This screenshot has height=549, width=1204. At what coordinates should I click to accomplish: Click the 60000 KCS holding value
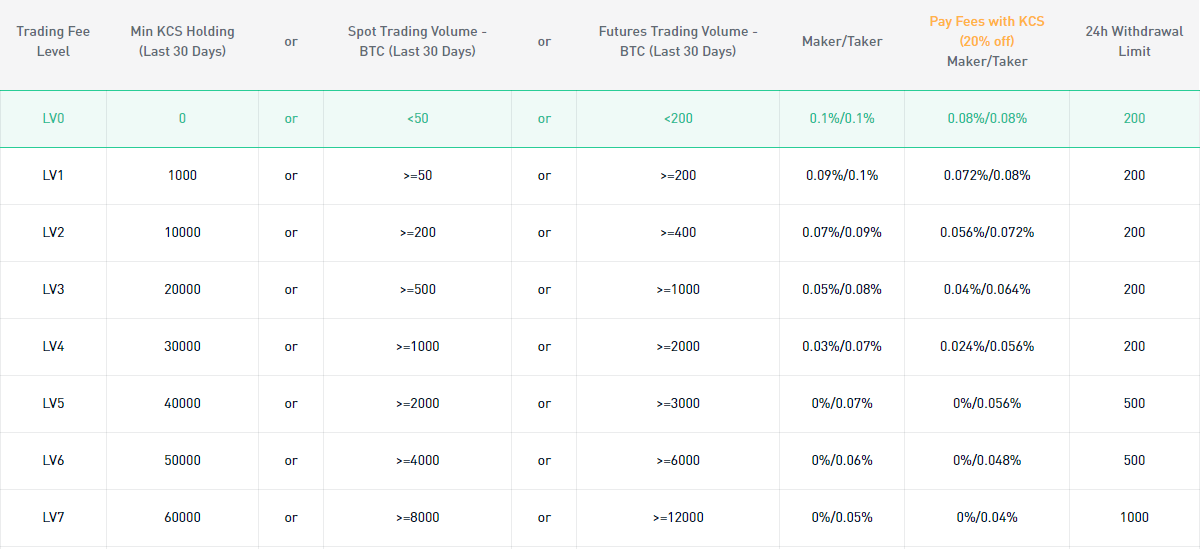(x=182, y=518)
